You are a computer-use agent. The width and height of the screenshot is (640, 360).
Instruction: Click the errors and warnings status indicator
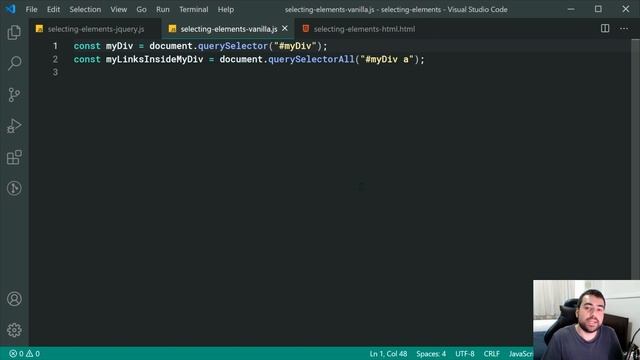click(x=24, y=353)
